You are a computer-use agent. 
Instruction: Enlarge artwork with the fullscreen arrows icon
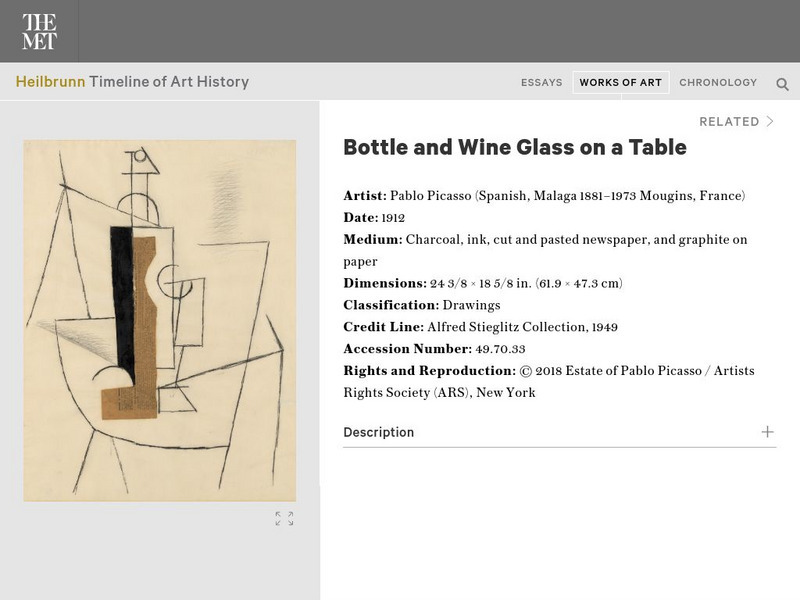click(285, 518)
